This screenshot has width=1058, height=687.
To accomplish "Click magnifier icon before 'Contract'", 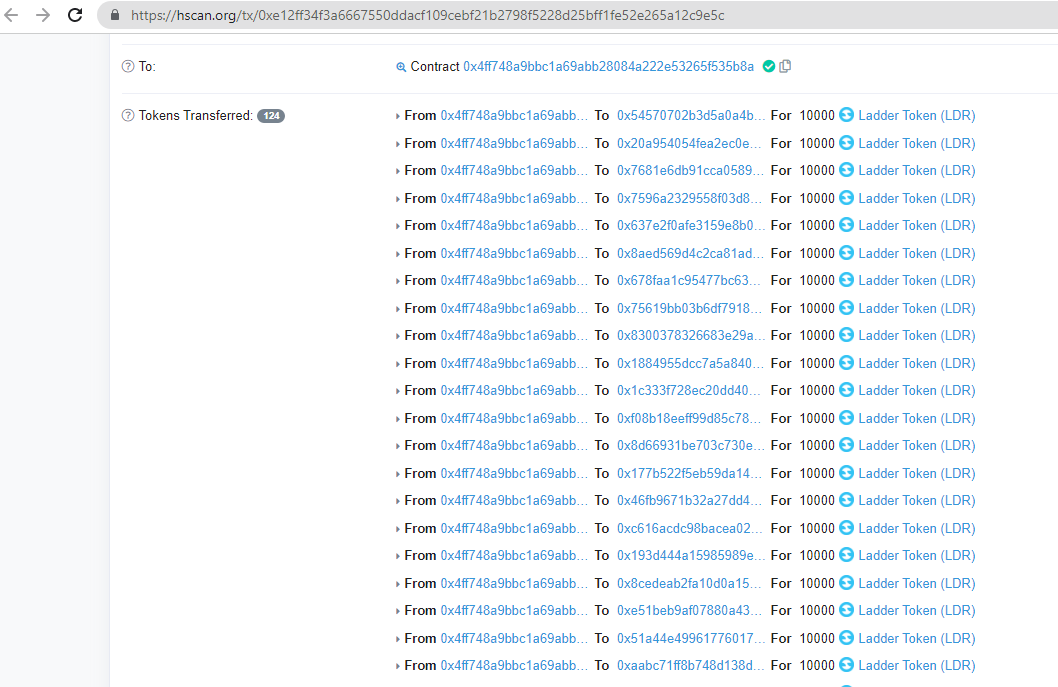I will click(401, 67).
